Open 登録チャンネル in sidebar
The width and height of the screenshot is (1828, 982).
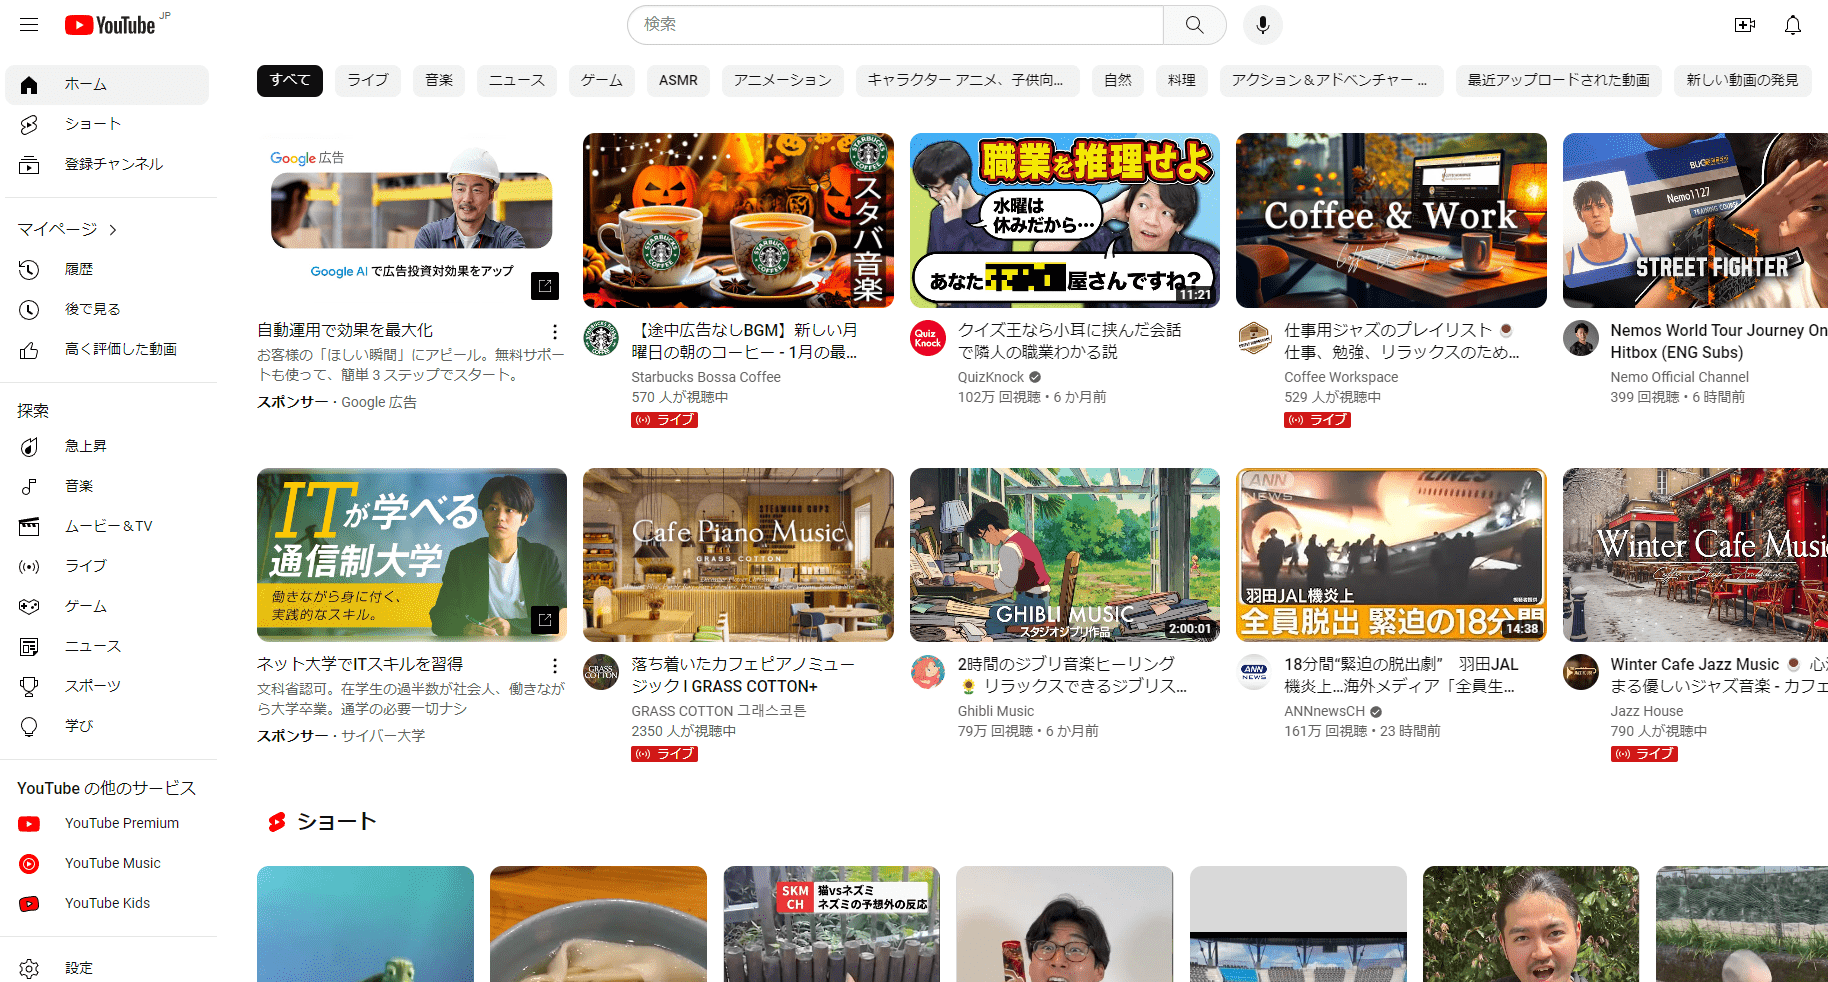107,165
